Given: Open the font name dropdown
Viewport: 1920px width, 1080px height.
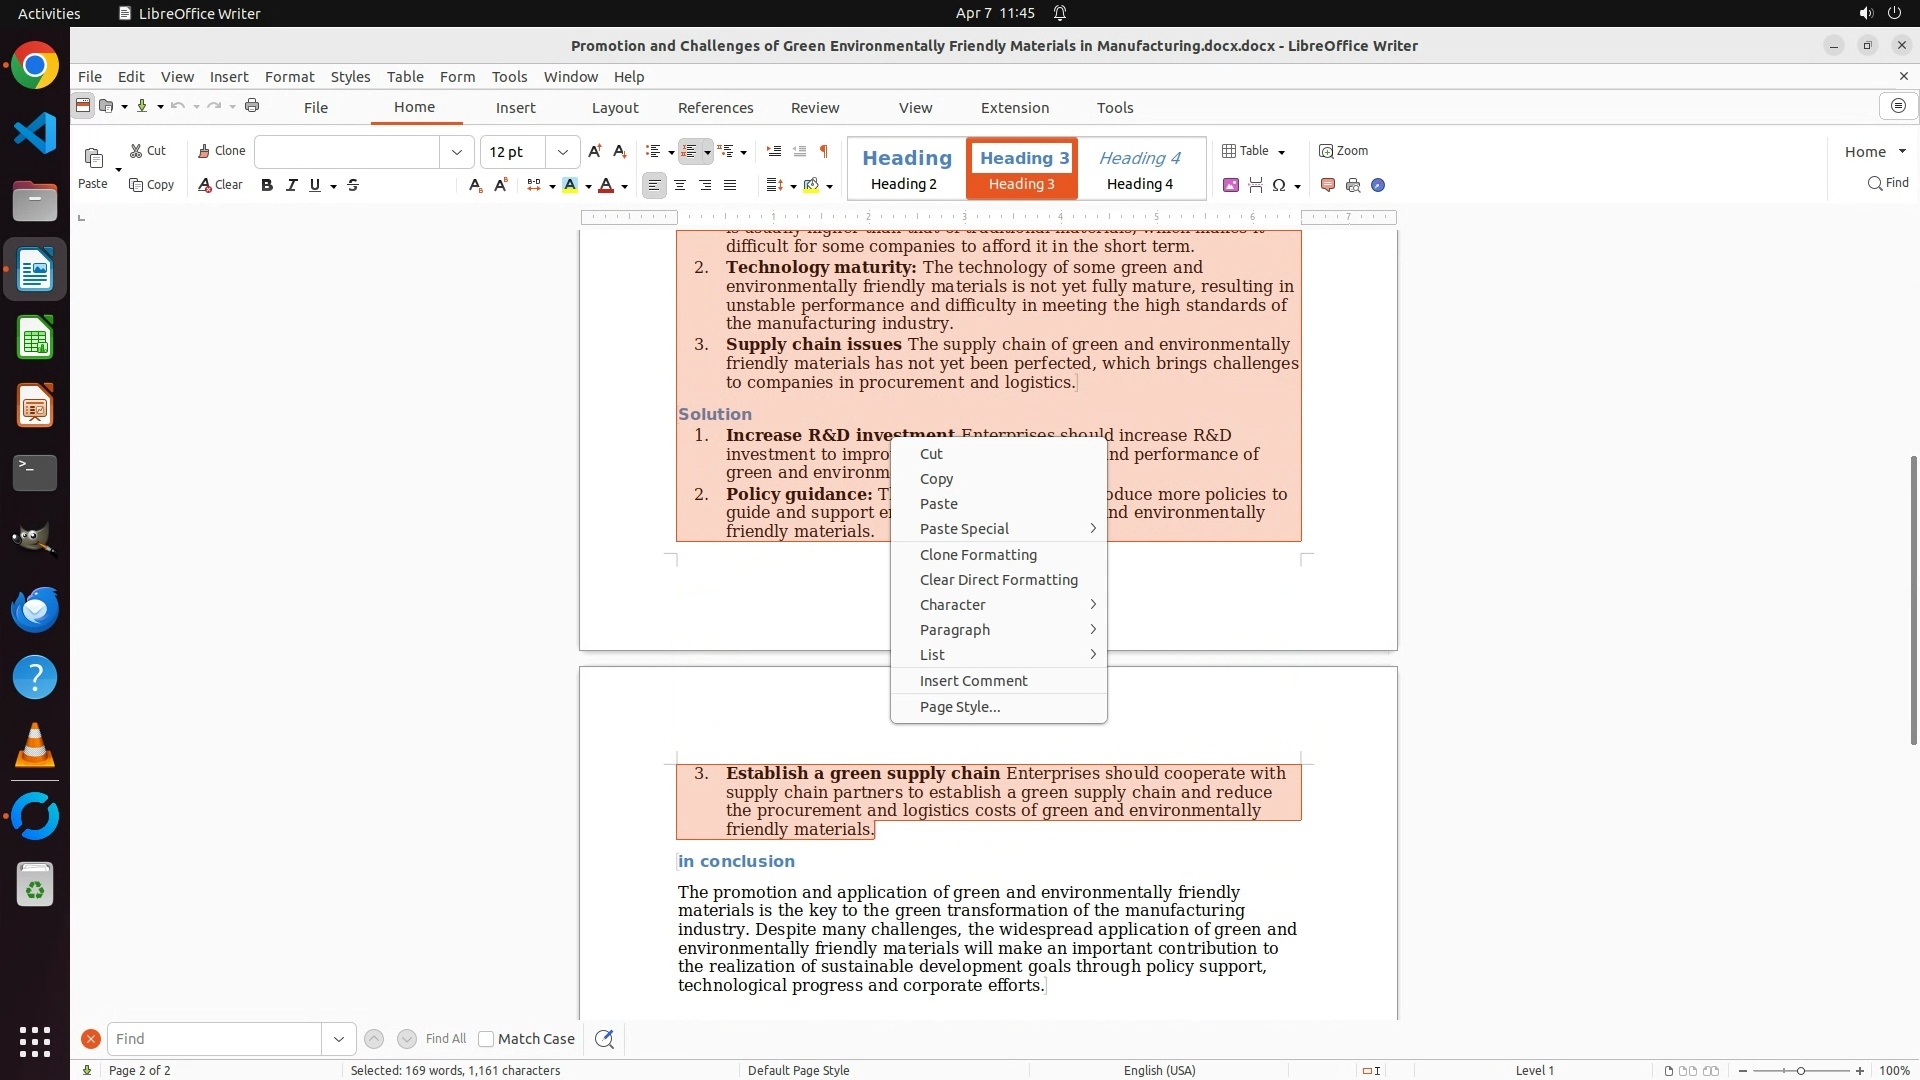Looking at the screenshot, I should pyautogui.click(x=457, y=152).
